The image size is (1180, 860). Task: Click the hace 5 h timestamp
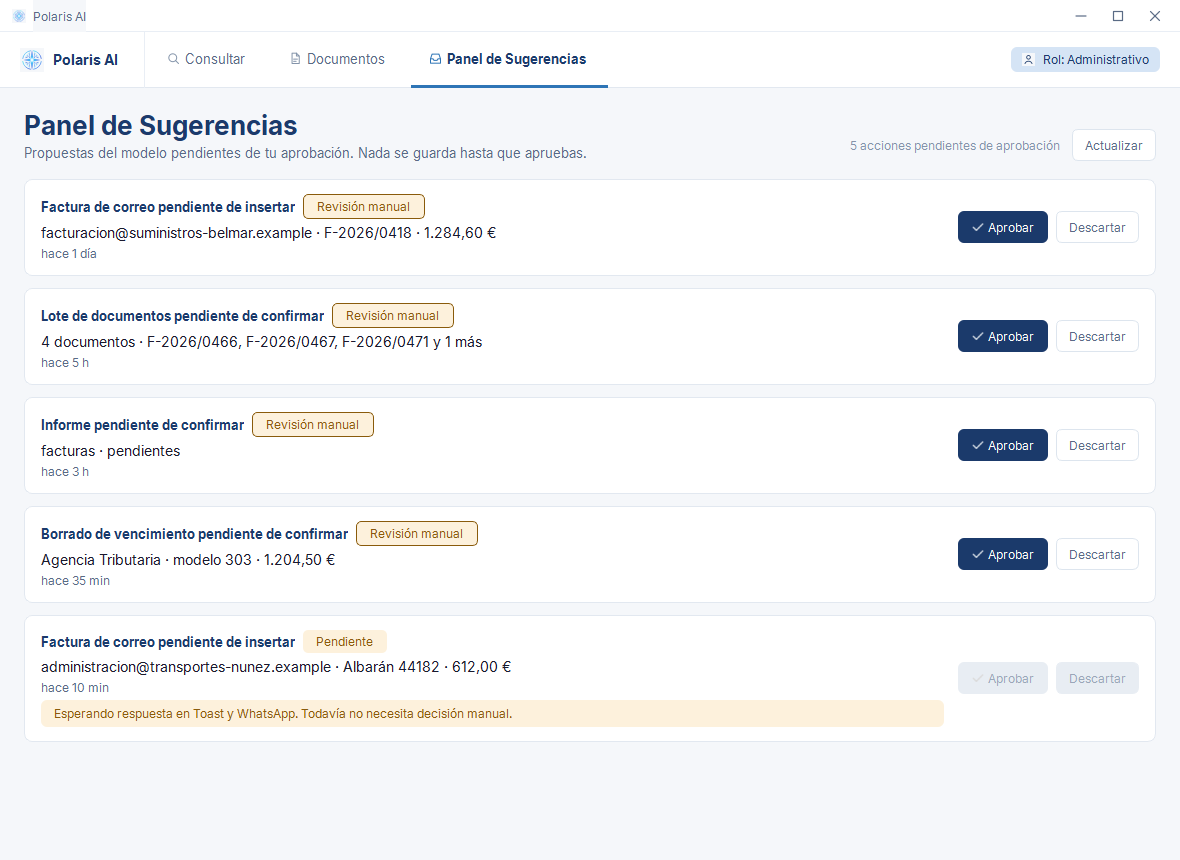click(x=65, y=363)
